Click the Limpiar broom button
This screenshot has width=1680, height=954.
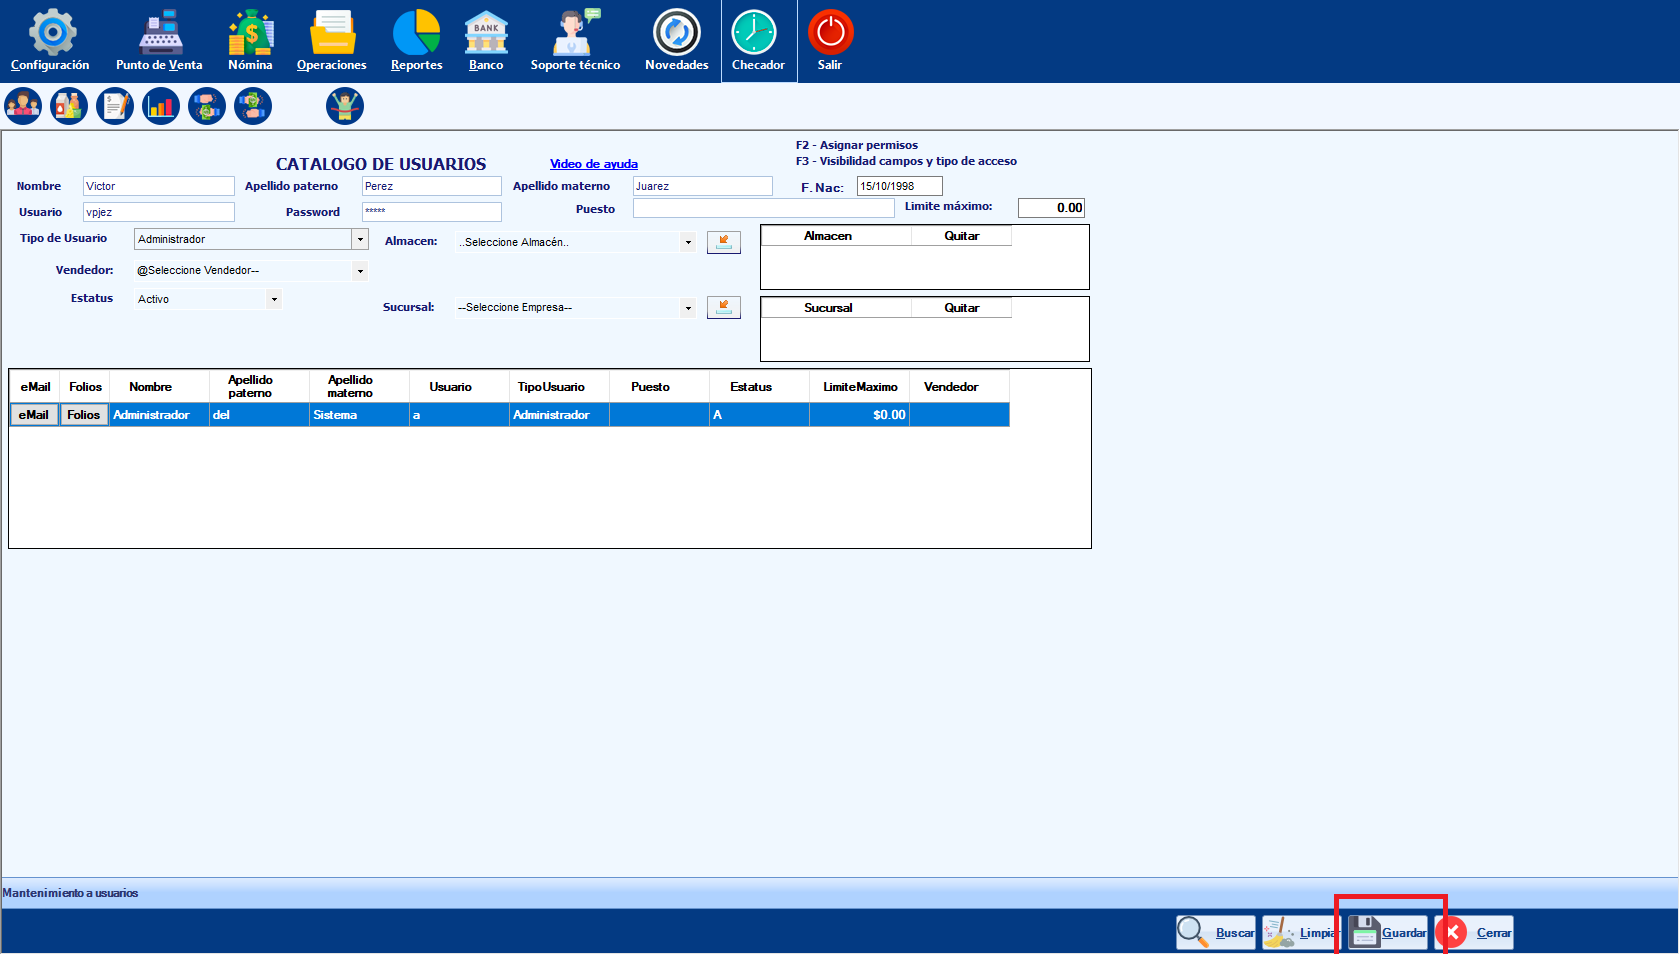(1299, 933)
